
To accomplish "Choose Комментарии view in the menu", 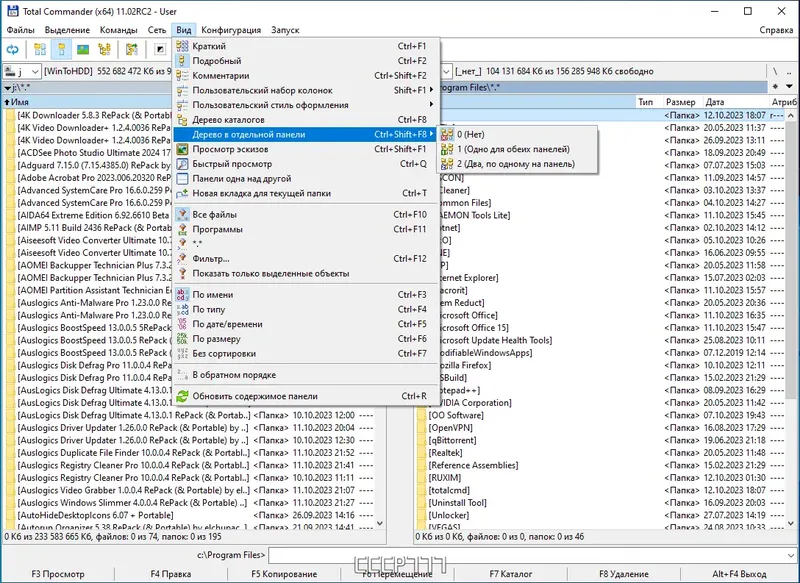I will [x=306, y=75].
